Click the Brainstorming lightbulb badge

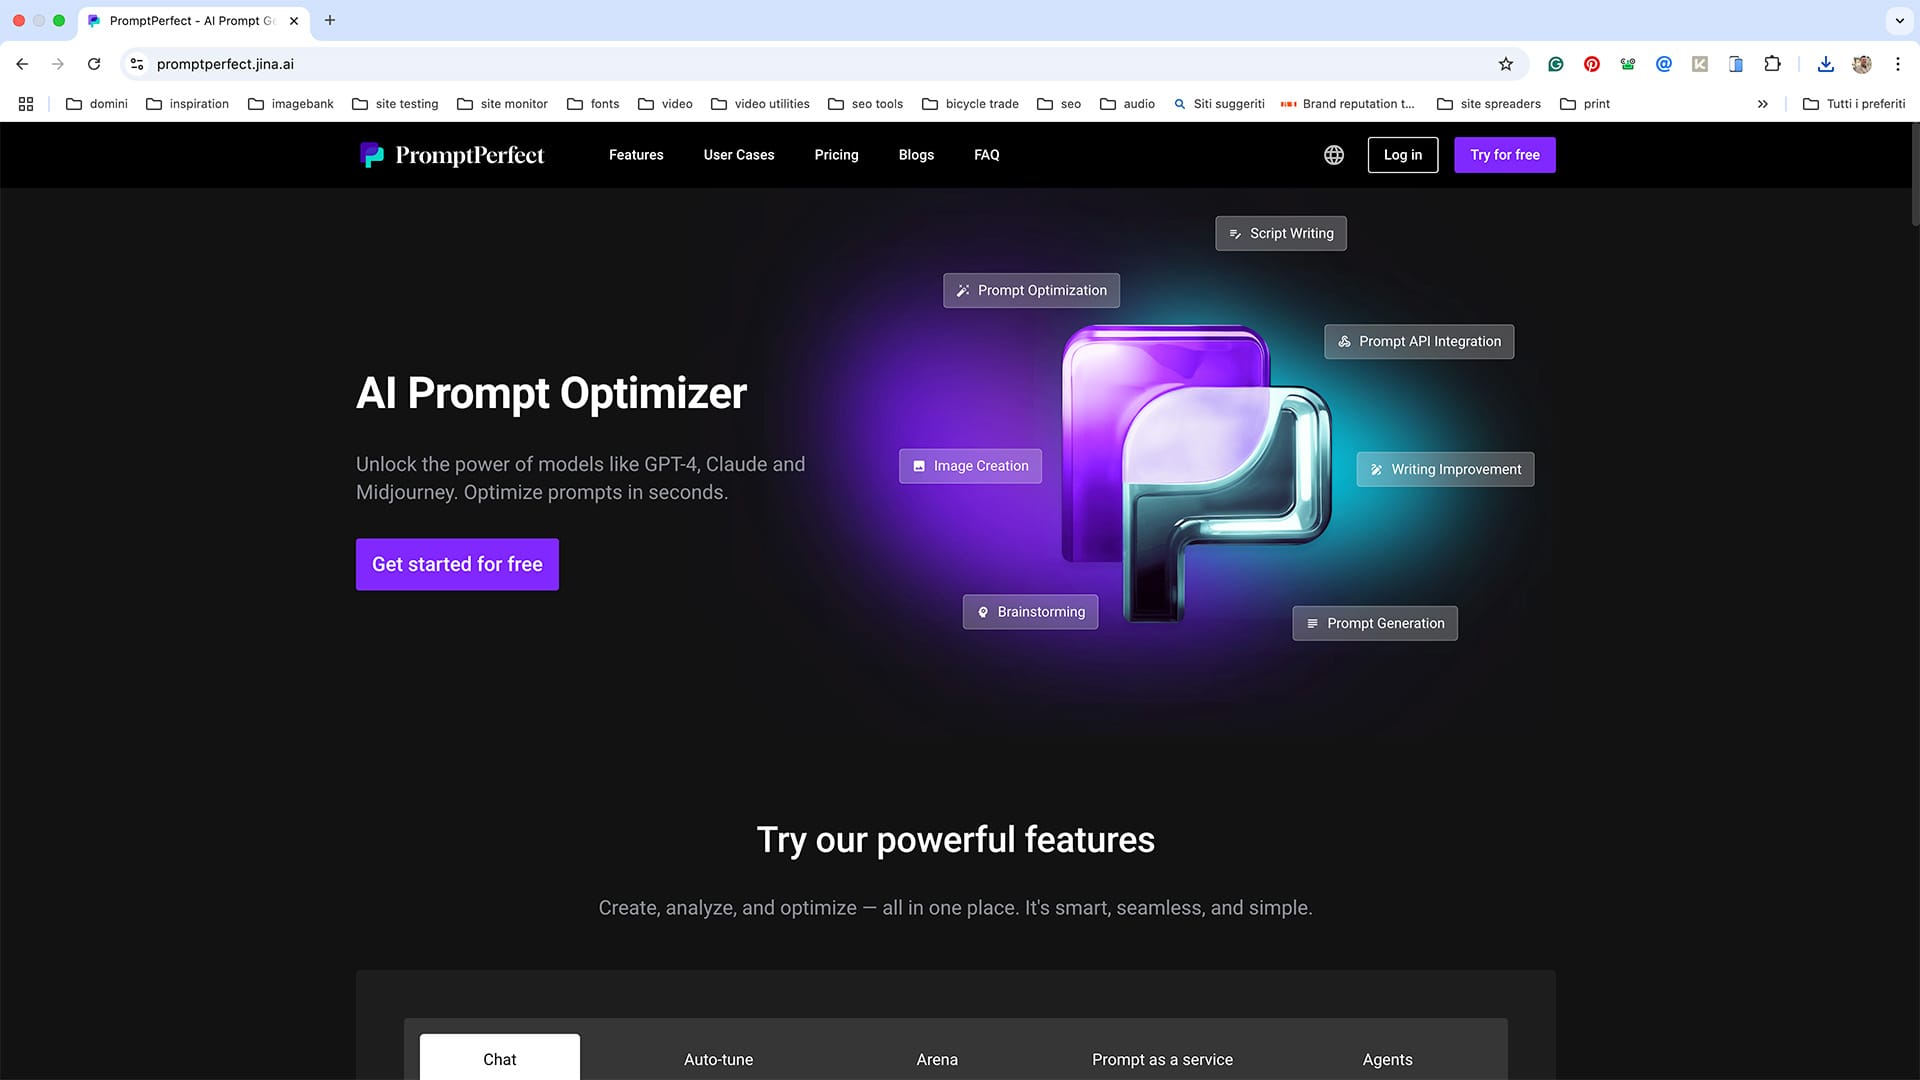(x=982, y=612)
